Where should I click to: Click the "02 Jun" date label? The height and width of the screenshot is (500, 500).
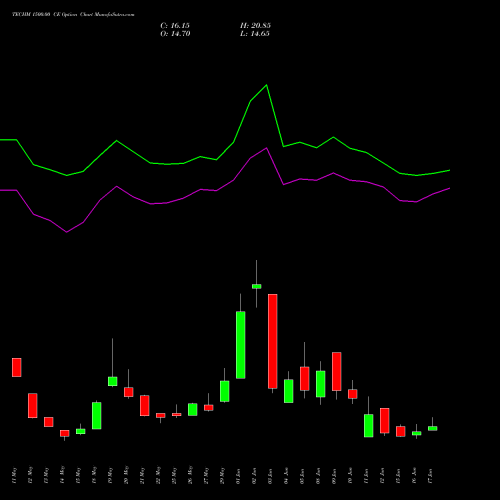coord(254,476)
